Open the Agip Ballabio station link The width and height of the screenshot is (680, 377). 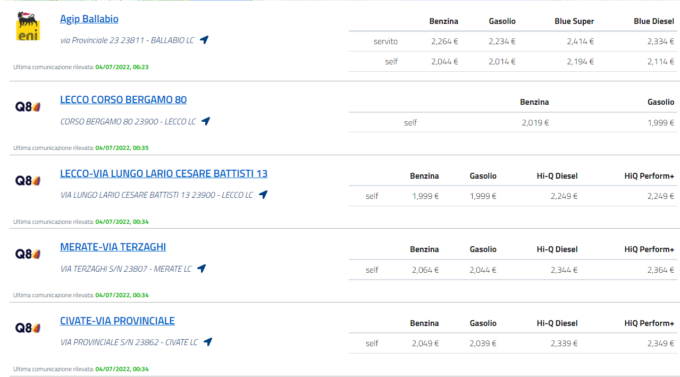click(89, 19)
